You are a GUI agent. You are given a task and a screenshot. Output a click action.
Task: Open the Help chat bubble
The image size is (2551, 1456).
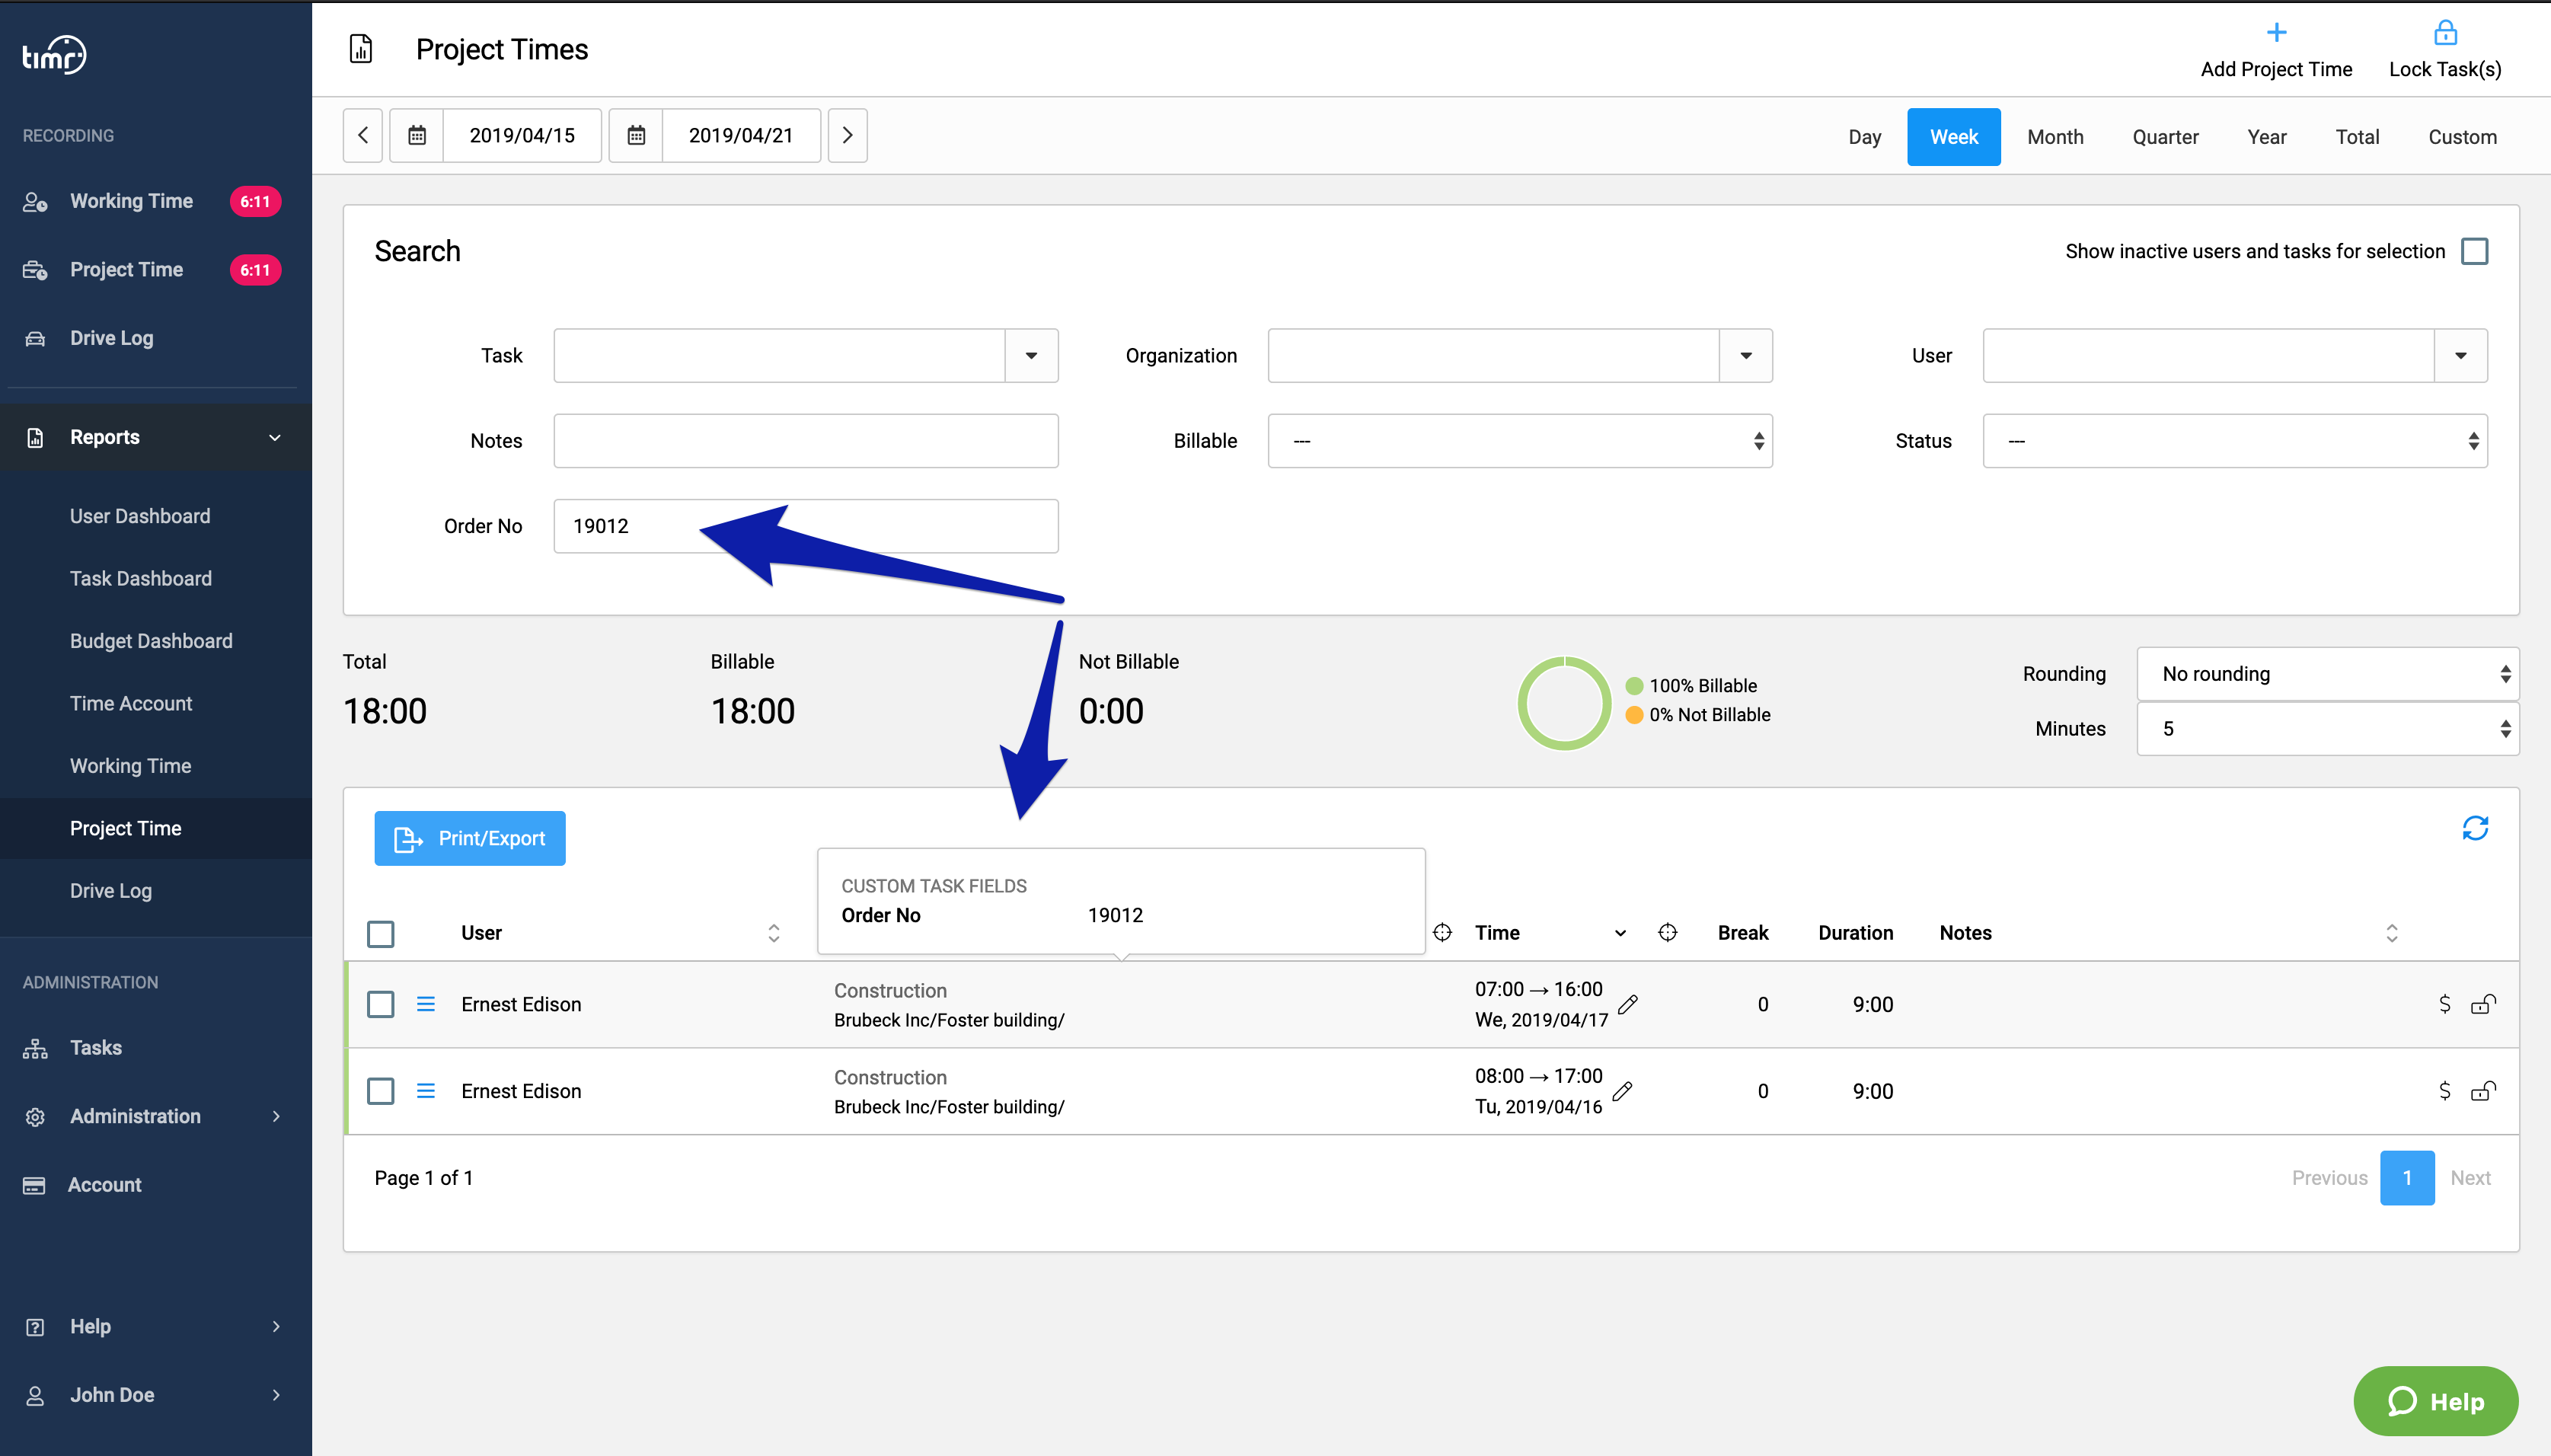(x=2436, y=1401)
